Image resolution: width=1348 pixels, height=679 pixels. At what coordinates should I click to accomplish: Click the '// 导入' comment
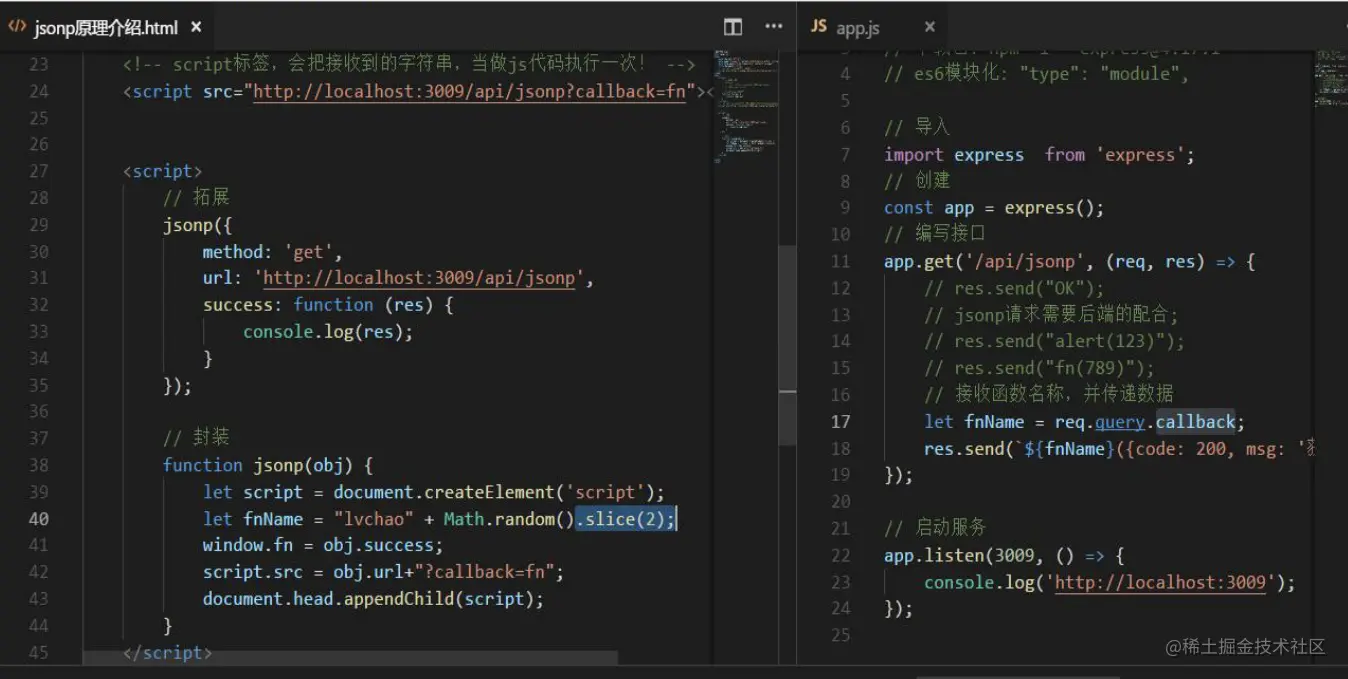(917, 127)
